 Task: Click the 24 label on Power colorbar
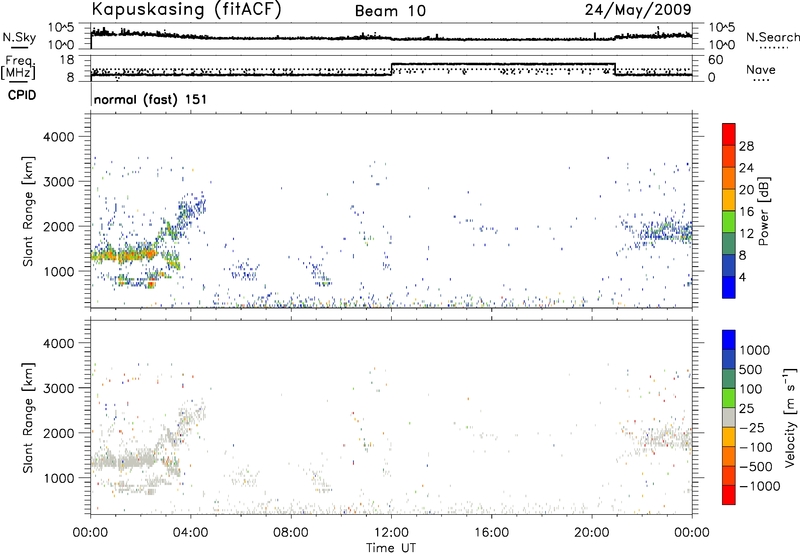point(746,168)
